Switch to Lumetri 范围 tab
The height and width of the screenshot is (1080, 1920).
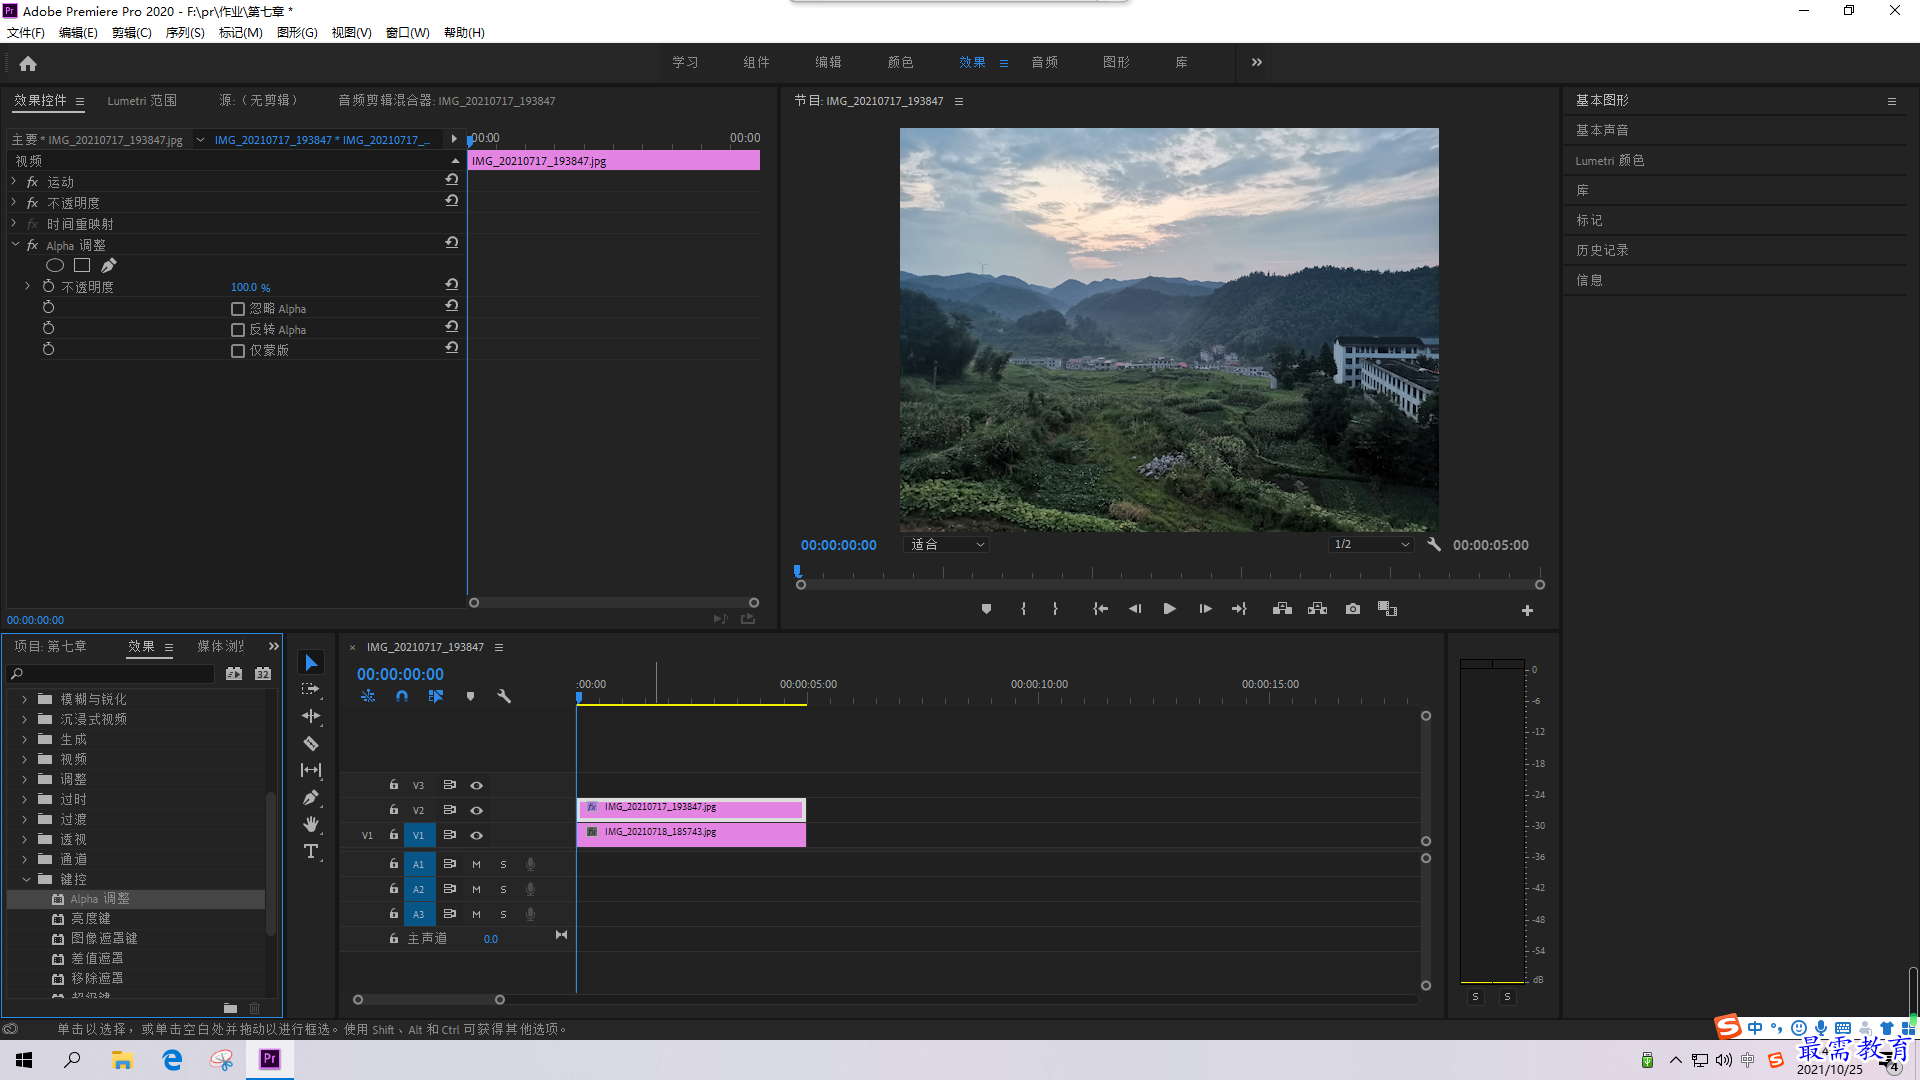coord(142,100)
